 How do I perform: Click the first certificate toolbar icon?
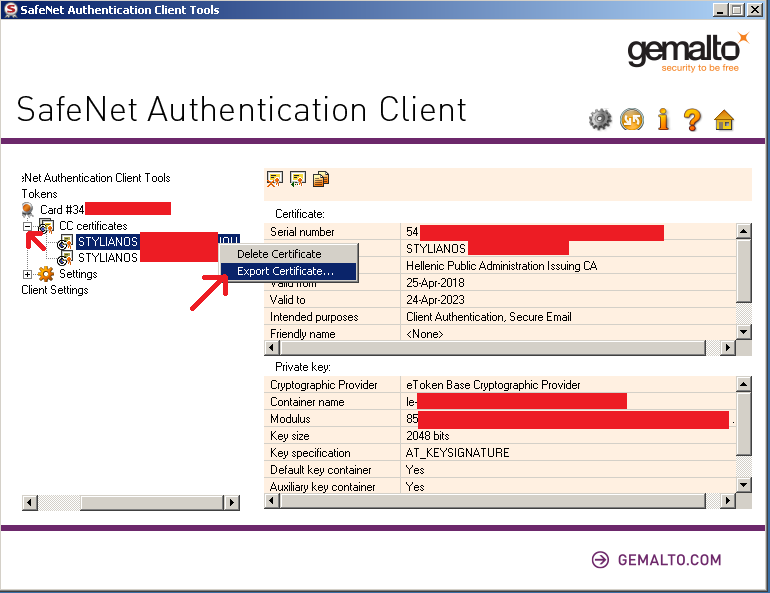point(275,180)
